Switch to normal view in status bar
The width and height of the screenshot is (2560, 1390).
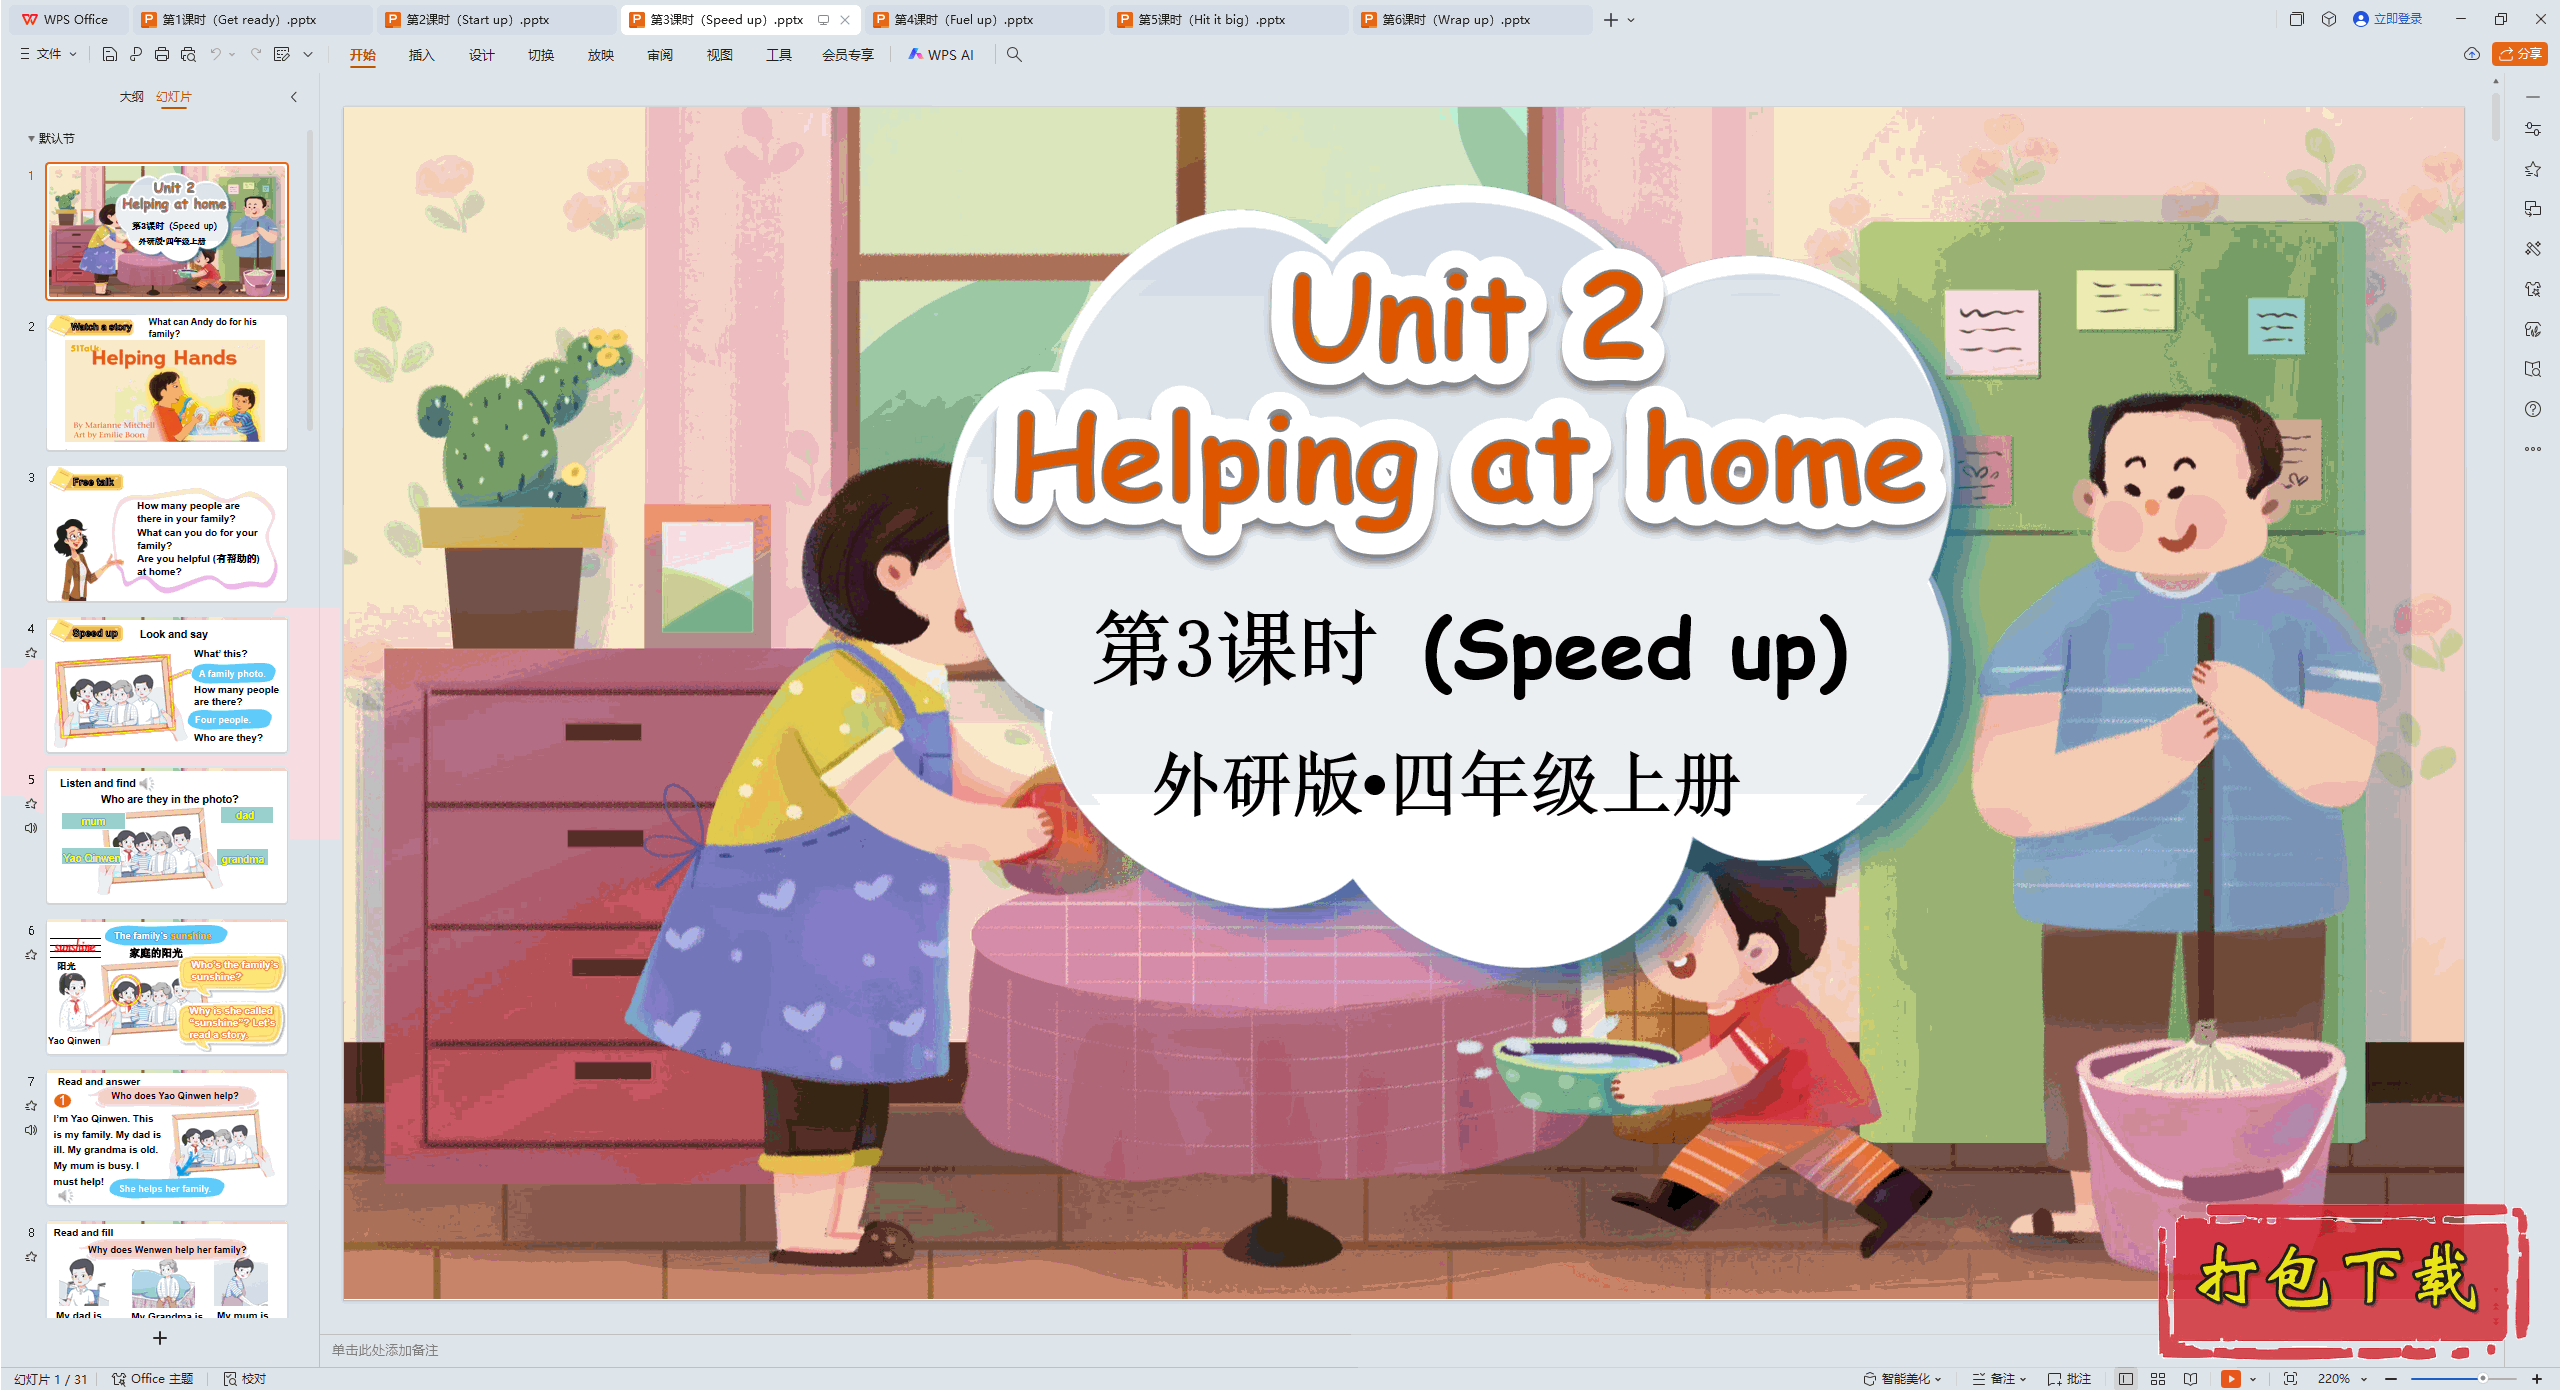(x=2126, y=1378)
